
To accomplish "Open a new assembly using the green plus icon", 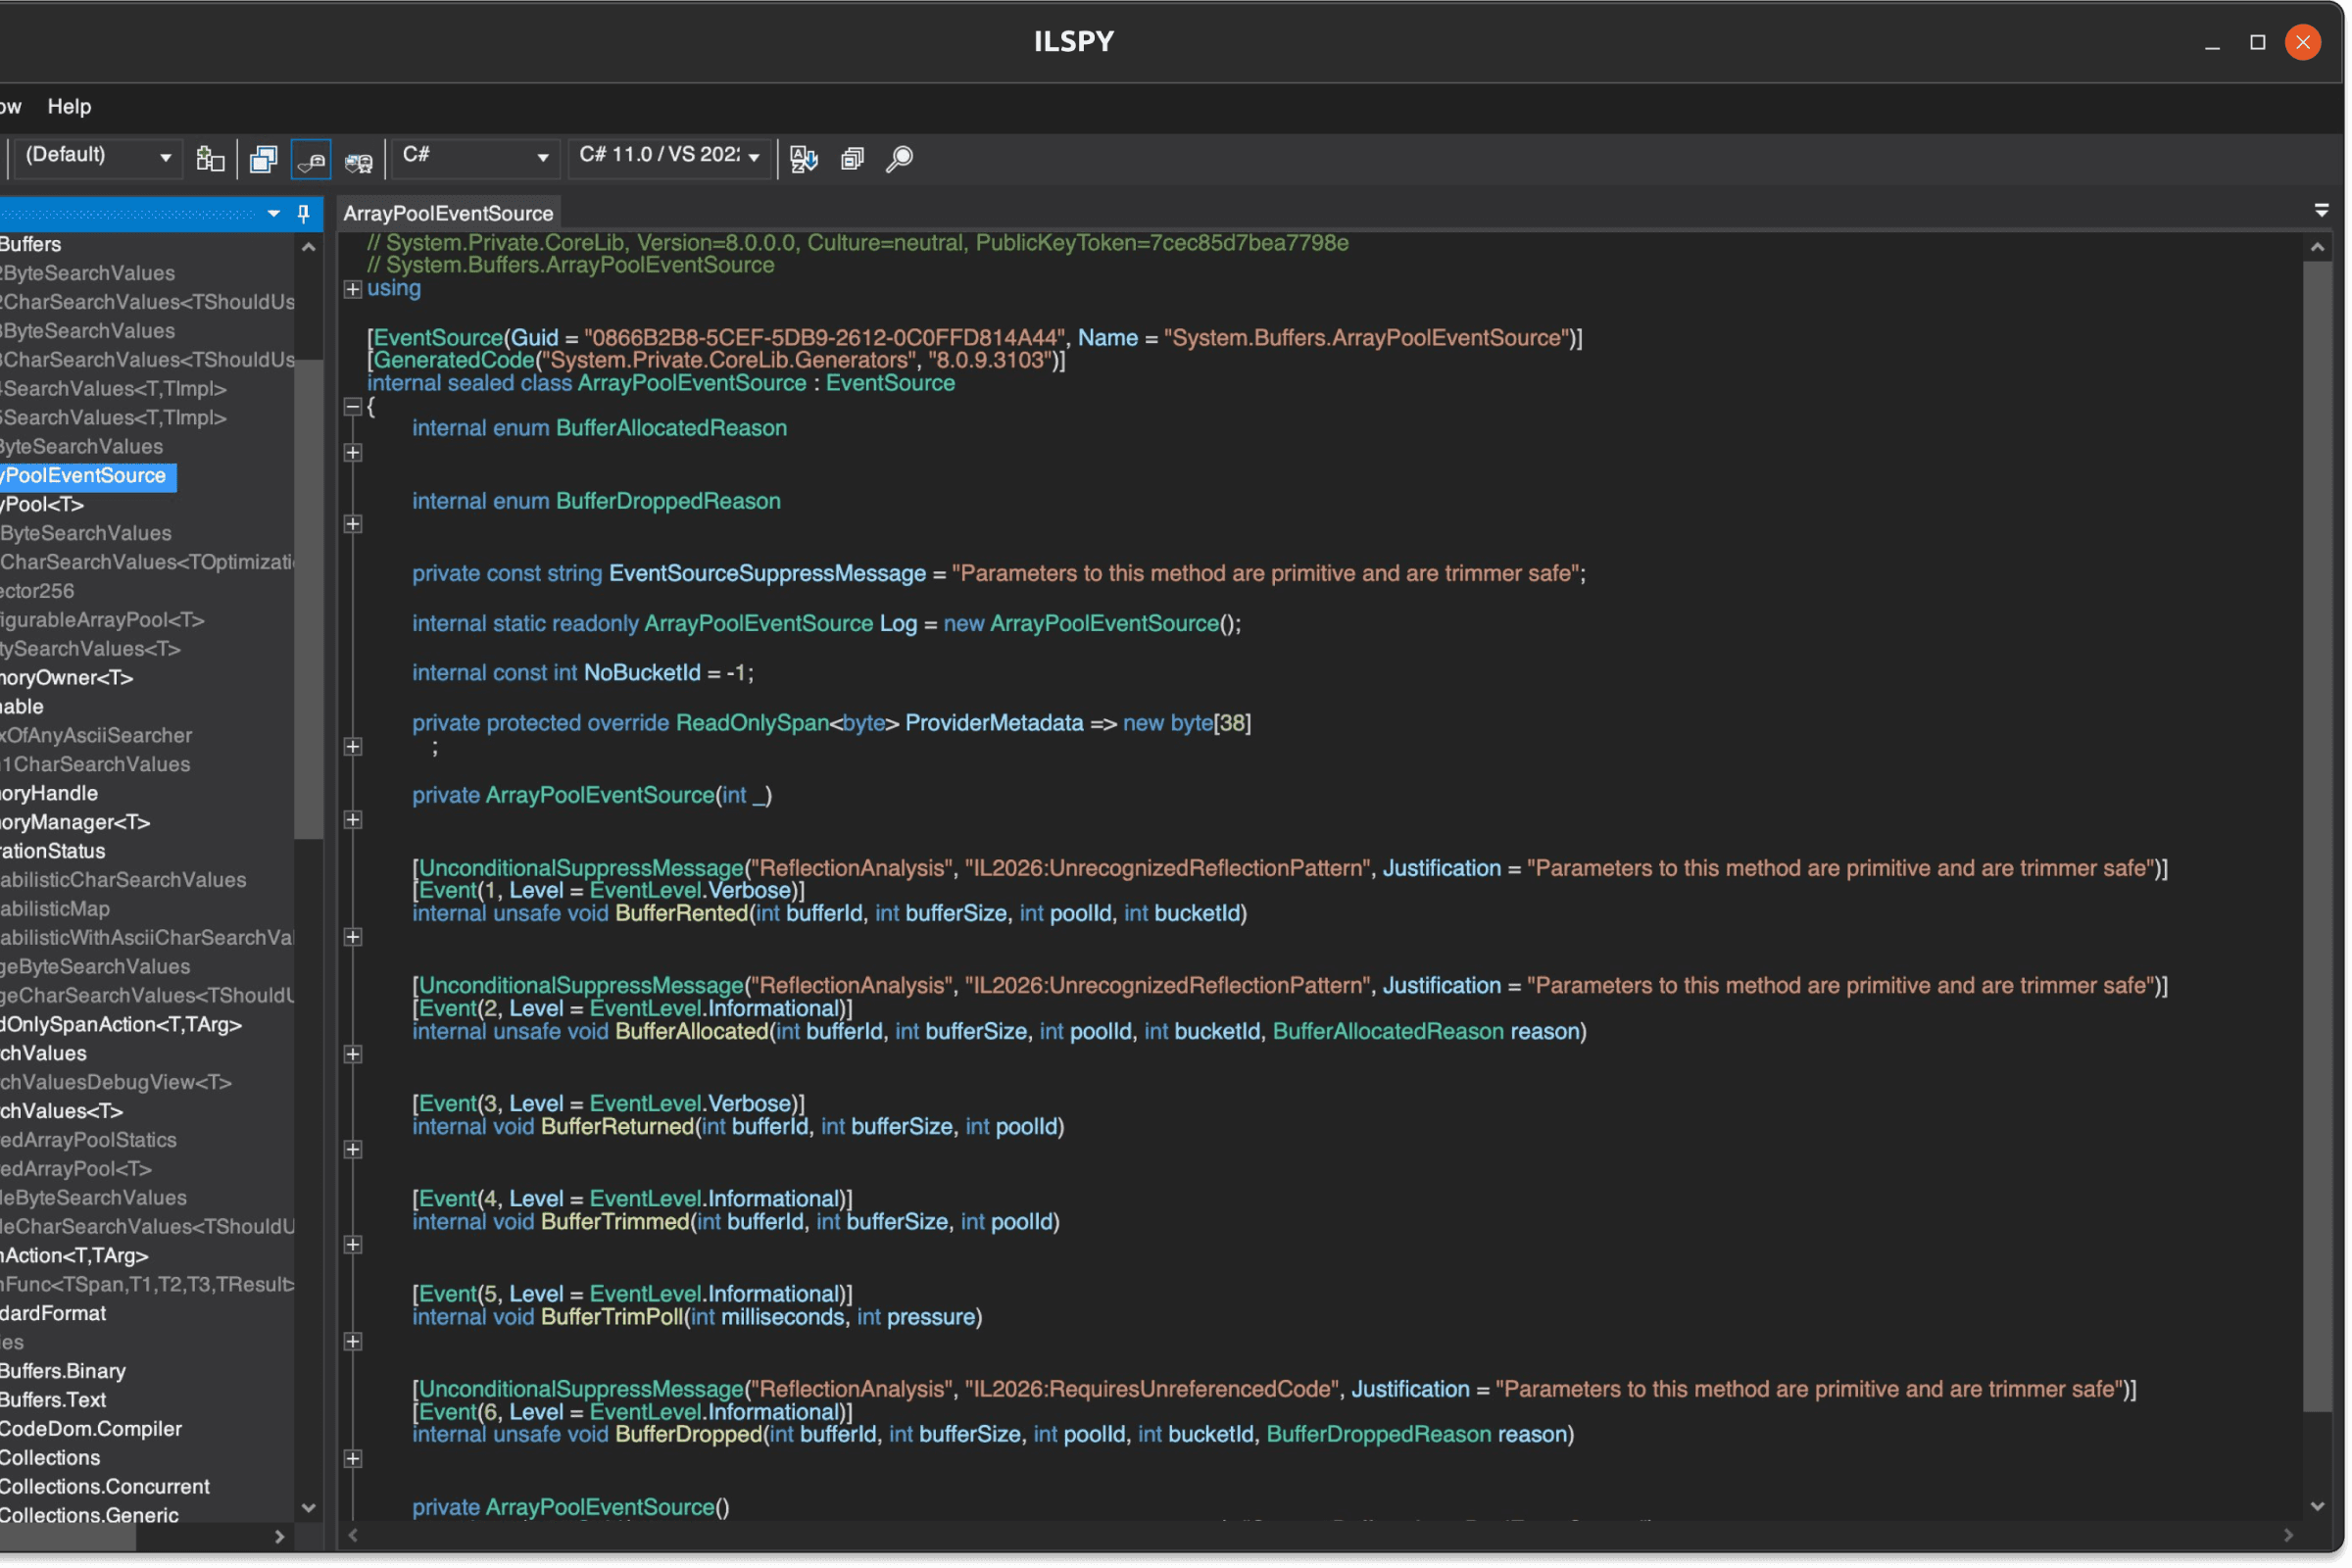I will 210,158.
